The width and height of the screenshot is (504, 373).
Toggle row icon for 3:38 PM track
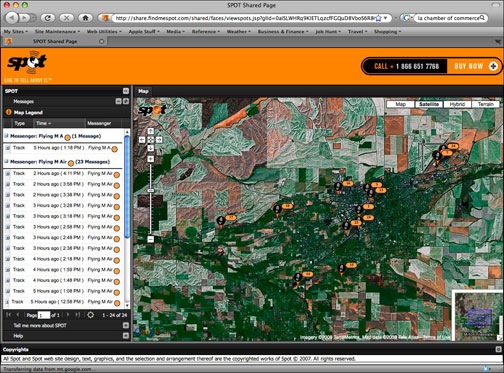click(x=7, y=195)
